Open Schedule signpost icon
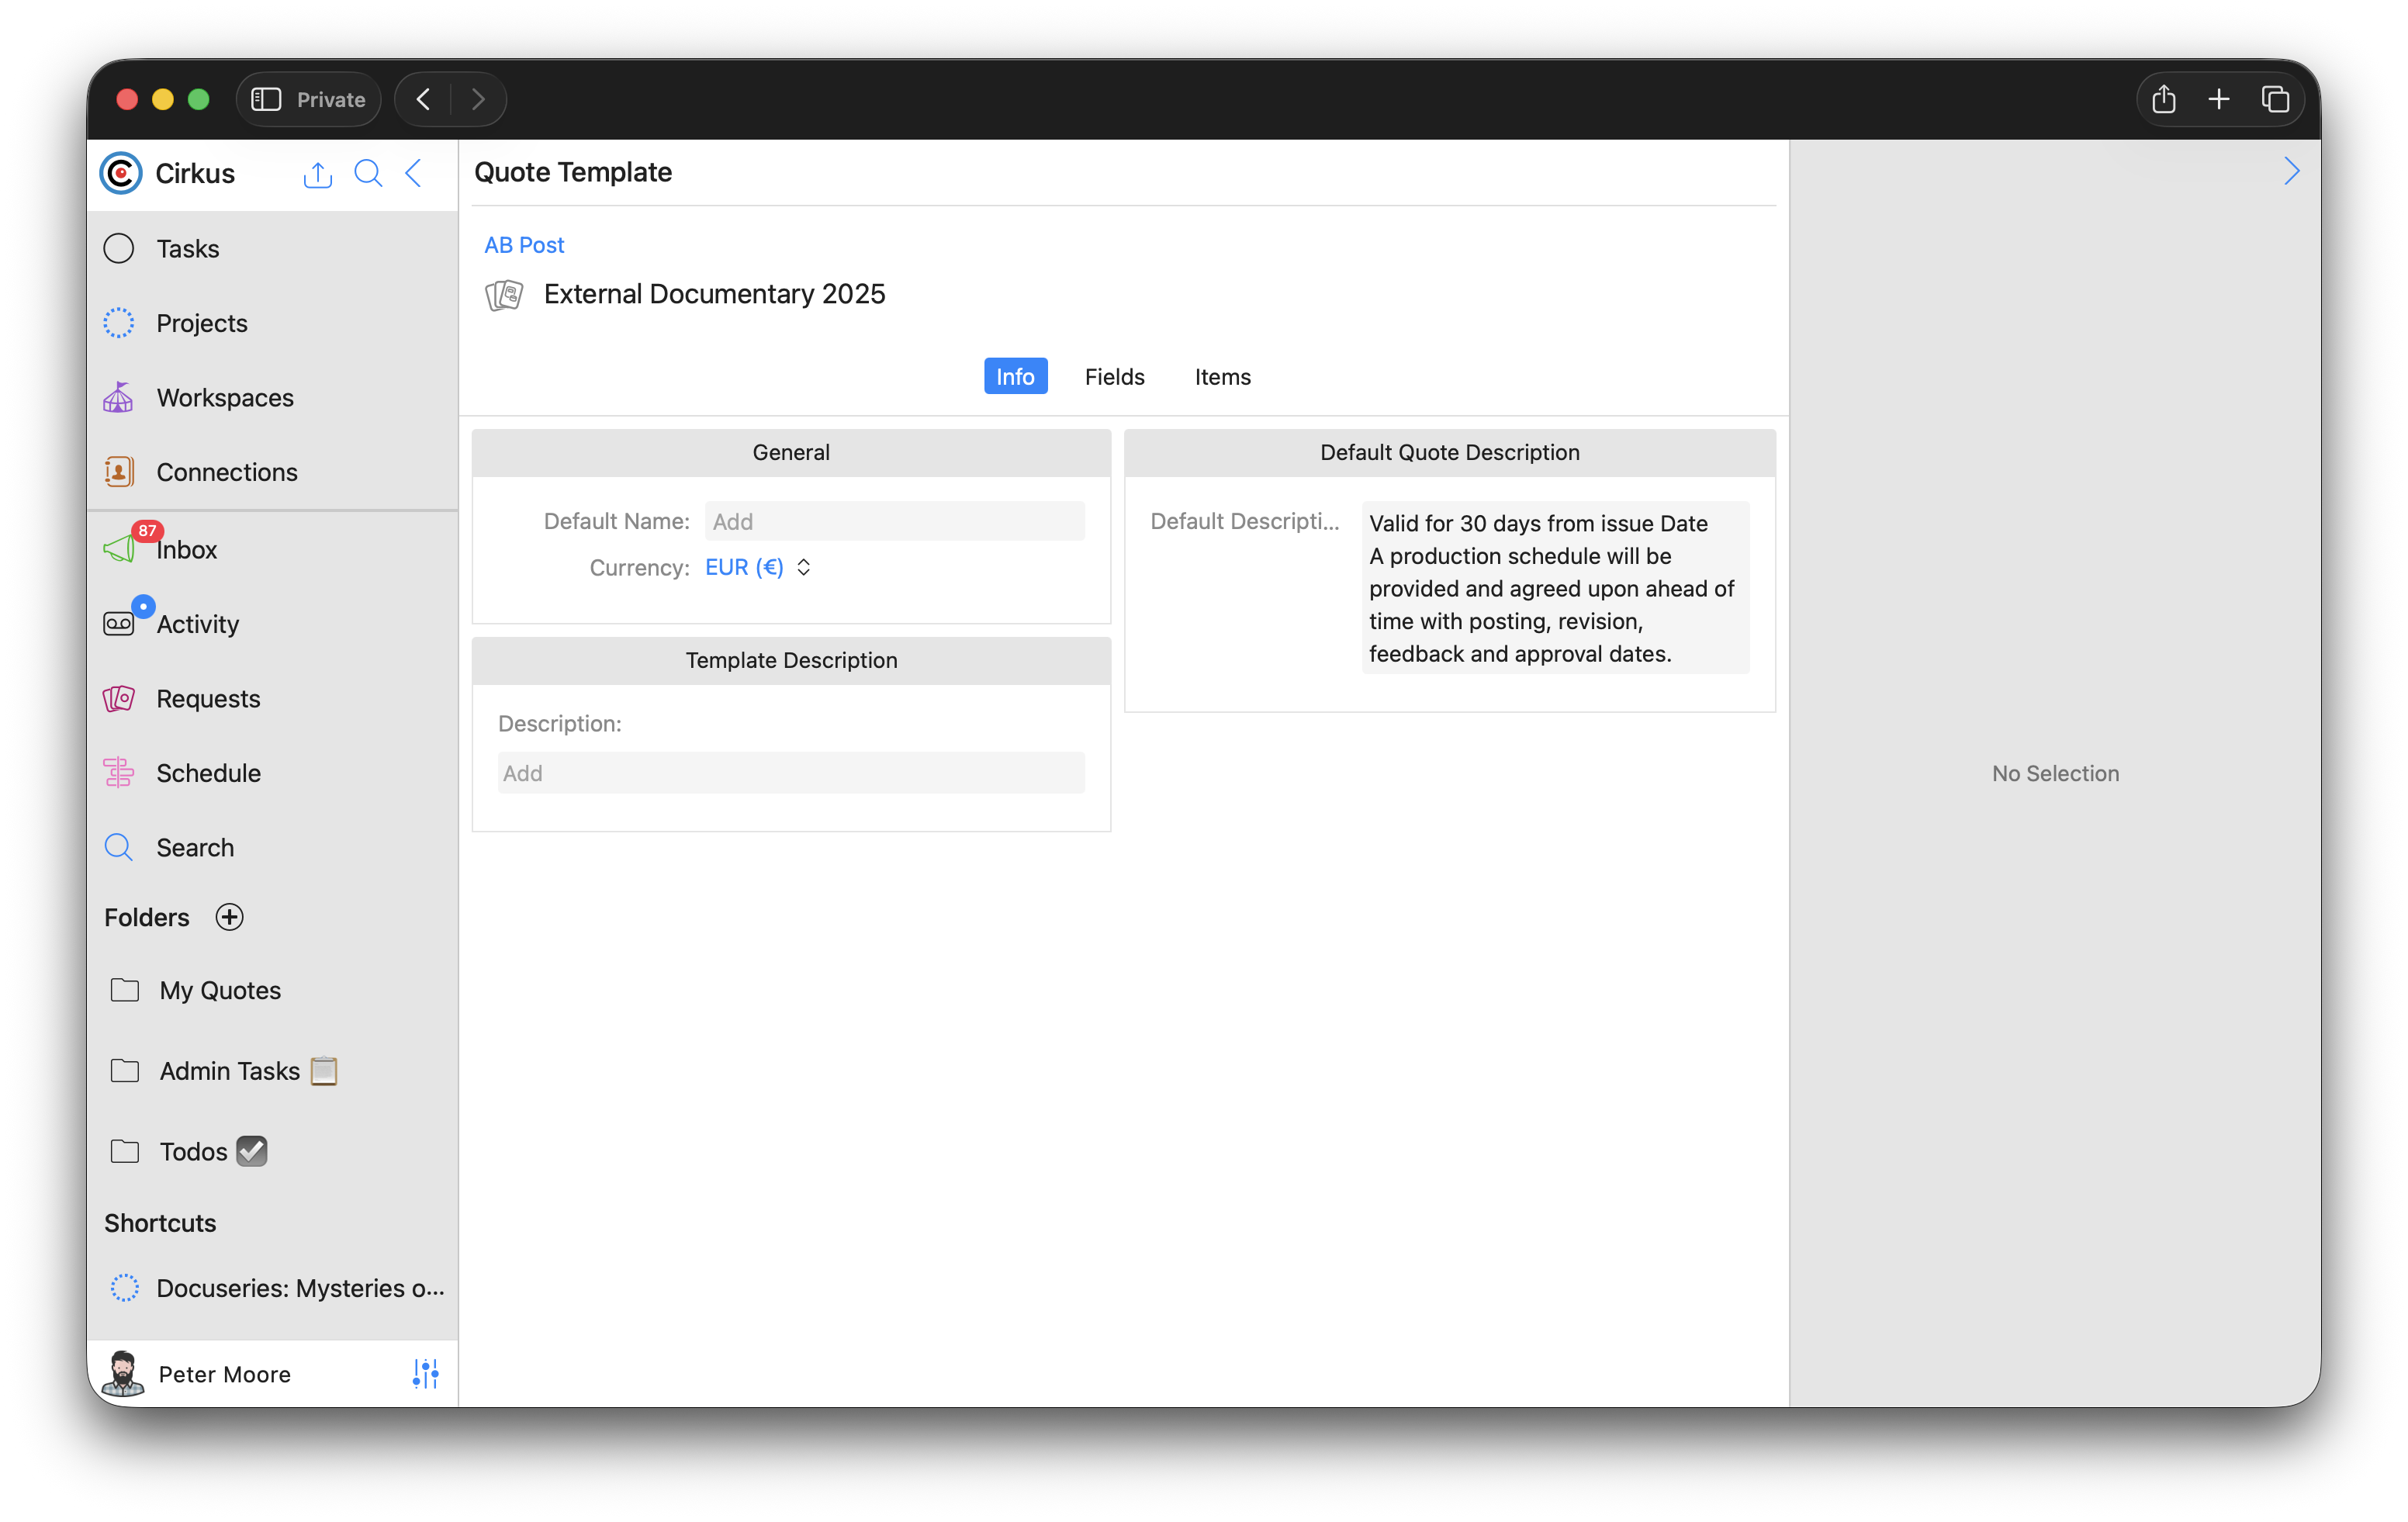 pyautogui.click(x=118, y=773)
